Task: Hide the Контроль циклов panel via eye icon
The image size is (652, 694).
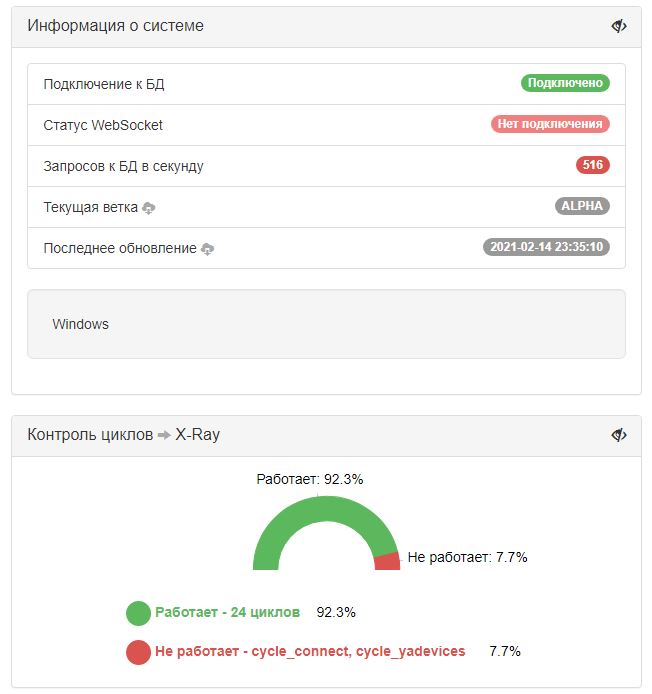Action: click(x=619, y=435)
